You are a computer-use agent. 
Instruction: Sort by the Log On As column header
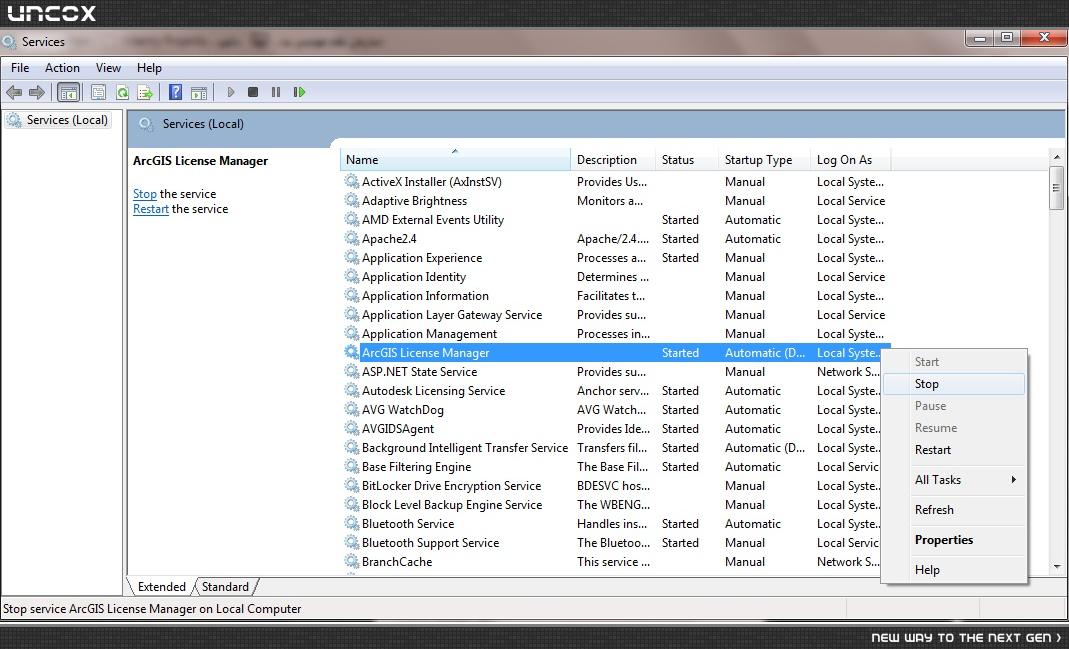click(x=850, y=160)
